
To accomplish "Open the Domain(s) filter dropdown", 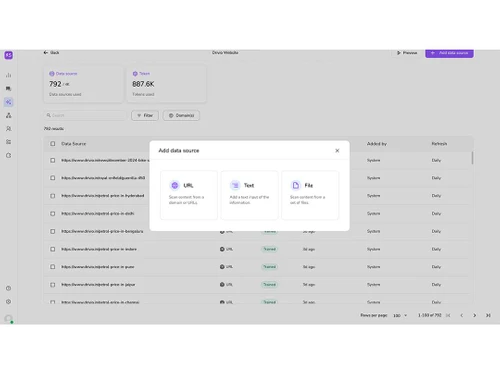I will click(x=181, y=115).
